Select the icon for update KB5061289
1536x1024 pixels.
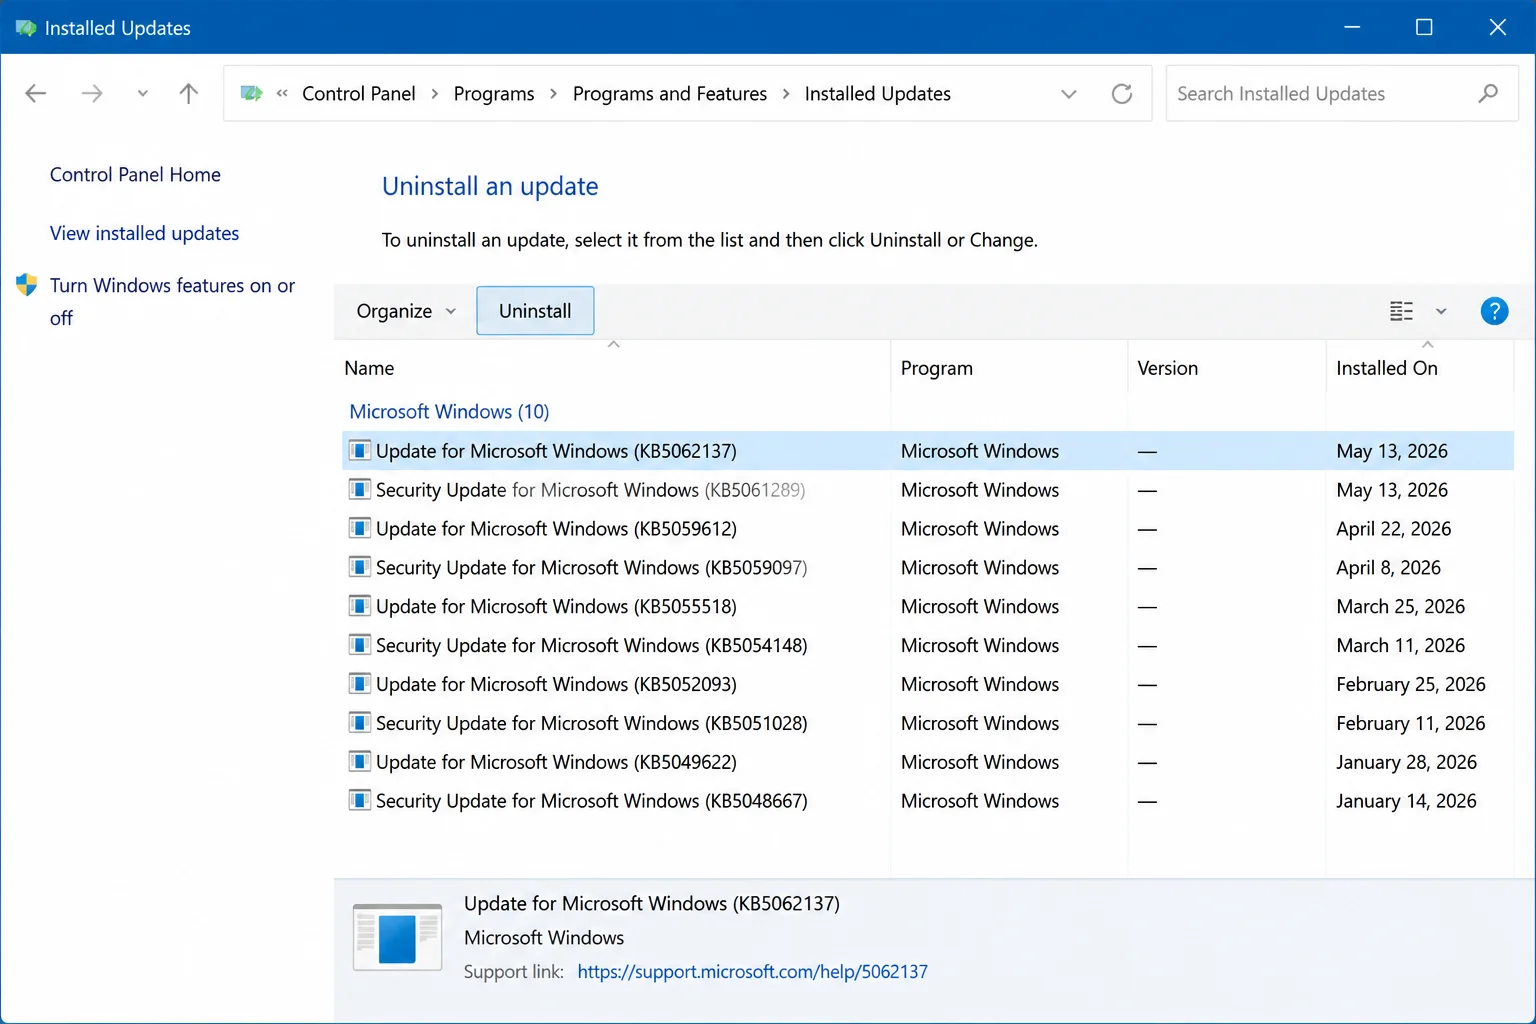tap(360, 489)
